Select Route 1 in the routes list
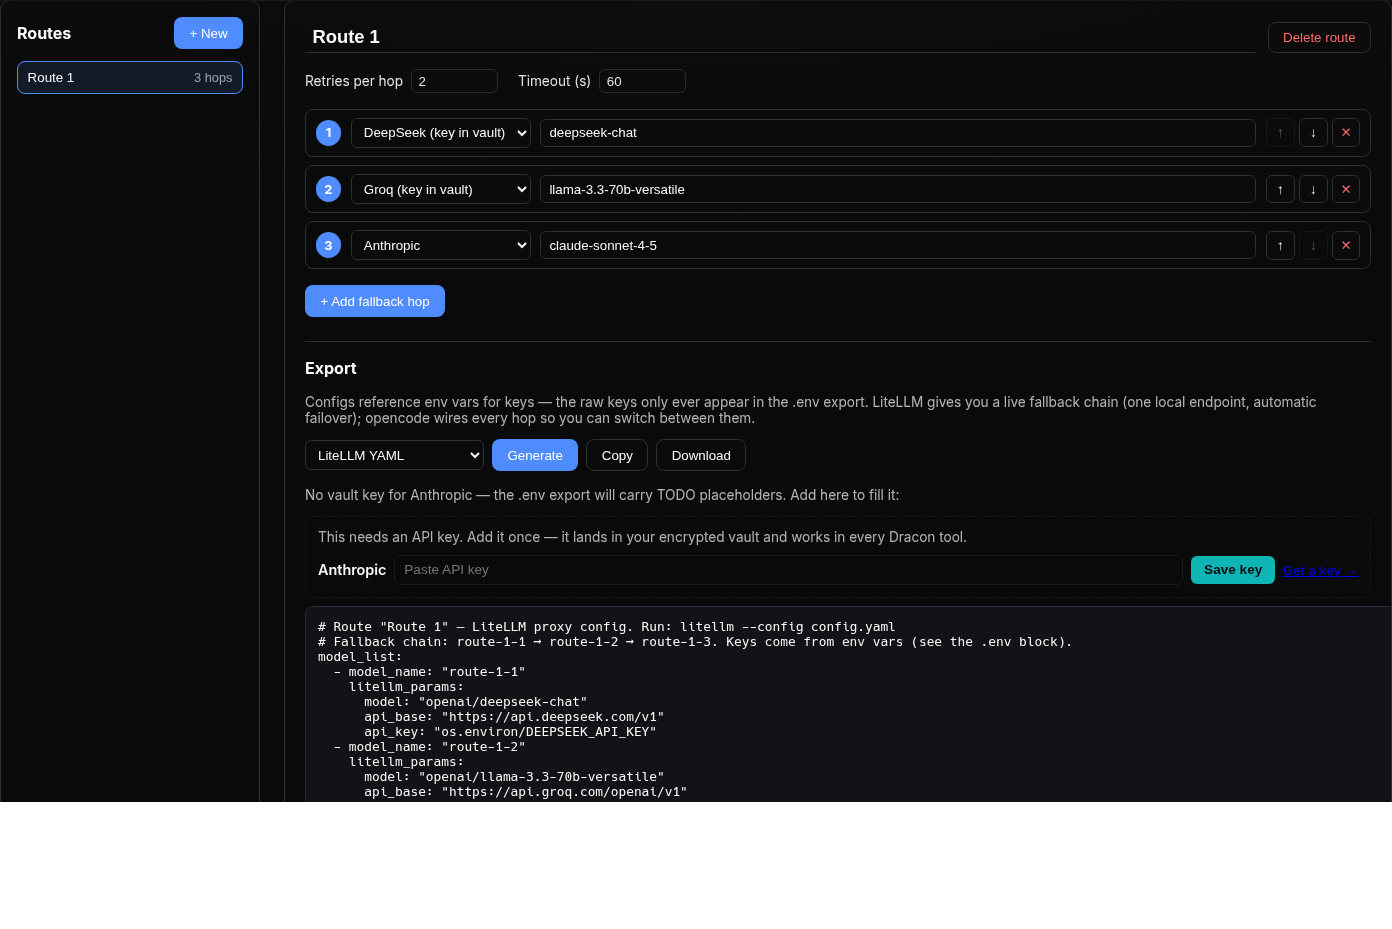Screen dimensions: 1392x929 click(x=130, y=77)
